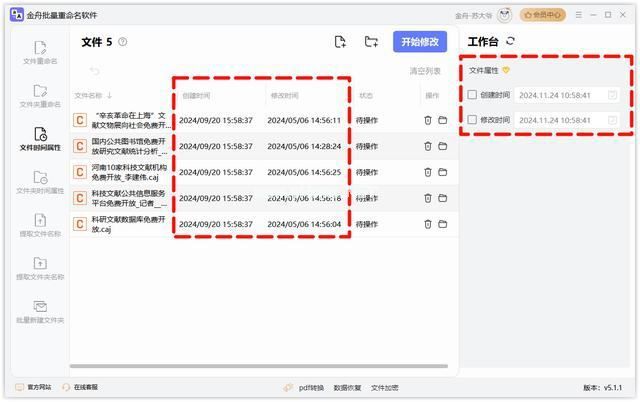The width and height of the screenshot is (640, 402).
Task: Click the add folder icon
Action: click(x=371, y=42)
